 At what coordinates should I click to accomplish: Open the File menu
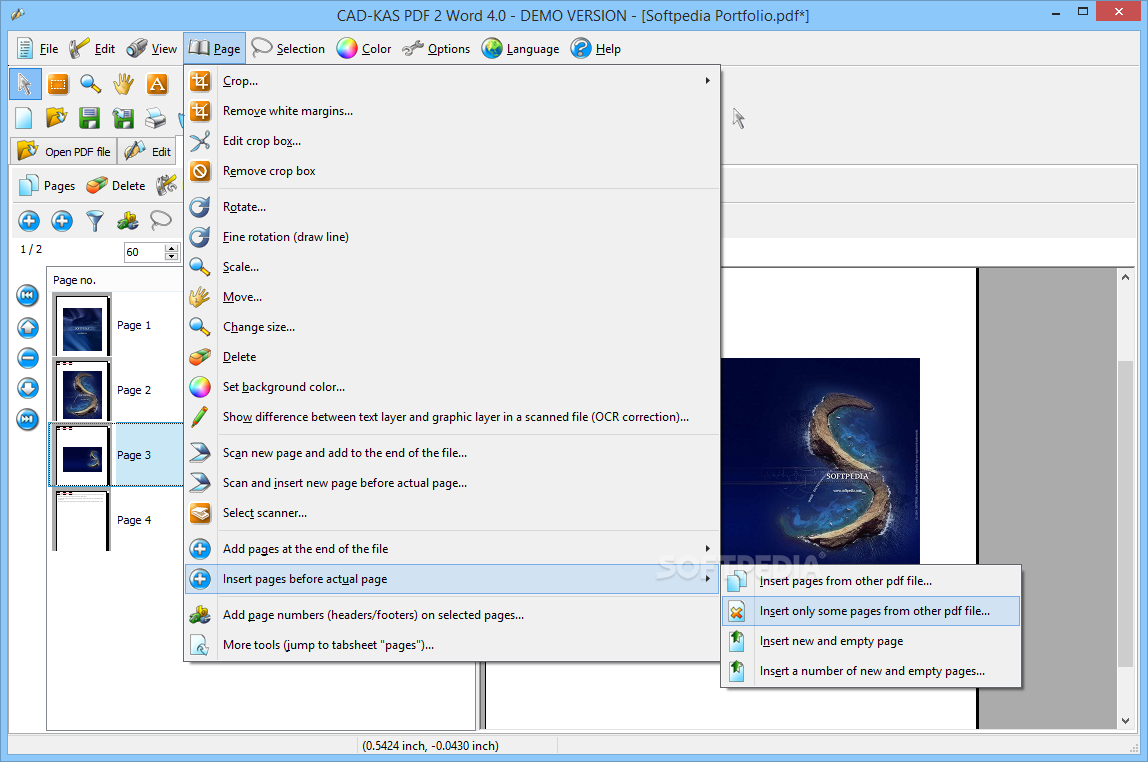point(38,49)
